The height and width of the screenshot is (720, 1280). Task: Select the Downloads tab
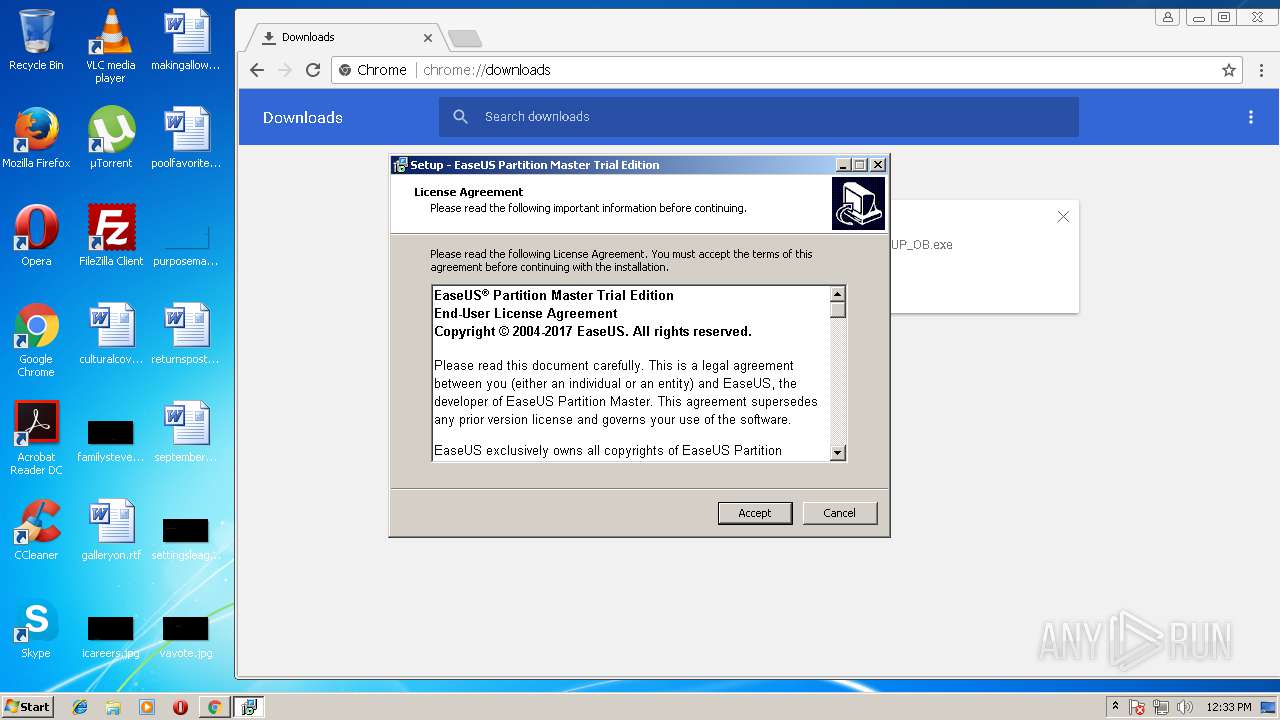345,37
